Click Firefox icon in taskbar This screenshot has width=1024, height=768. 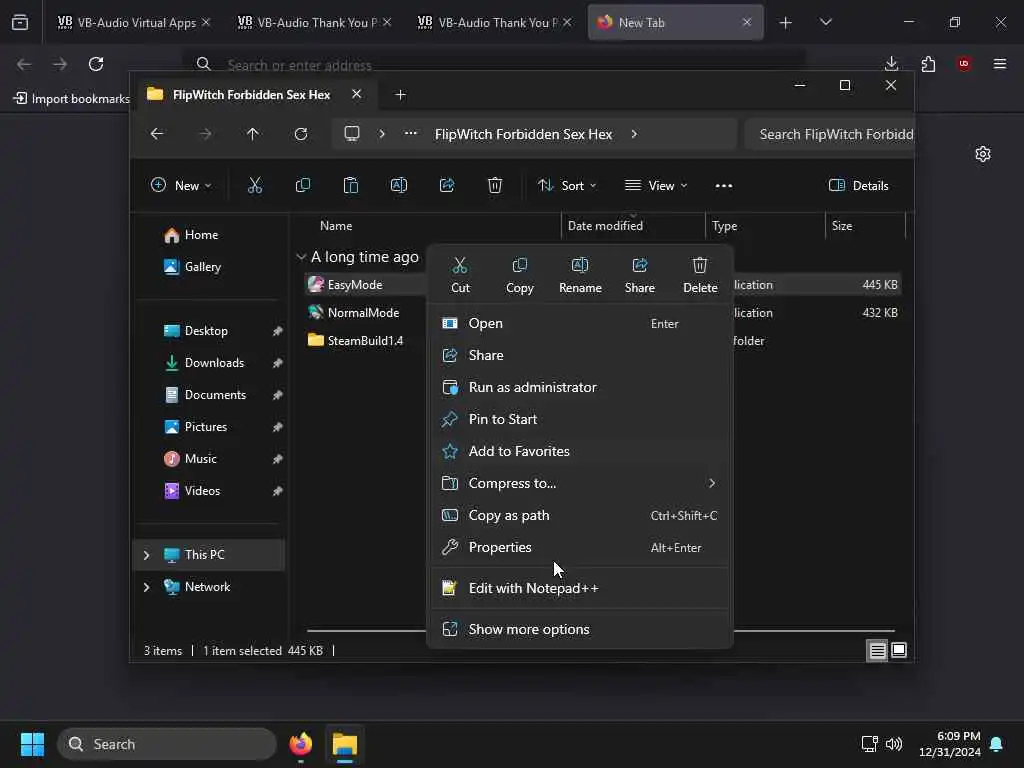(x=300, y=744)
